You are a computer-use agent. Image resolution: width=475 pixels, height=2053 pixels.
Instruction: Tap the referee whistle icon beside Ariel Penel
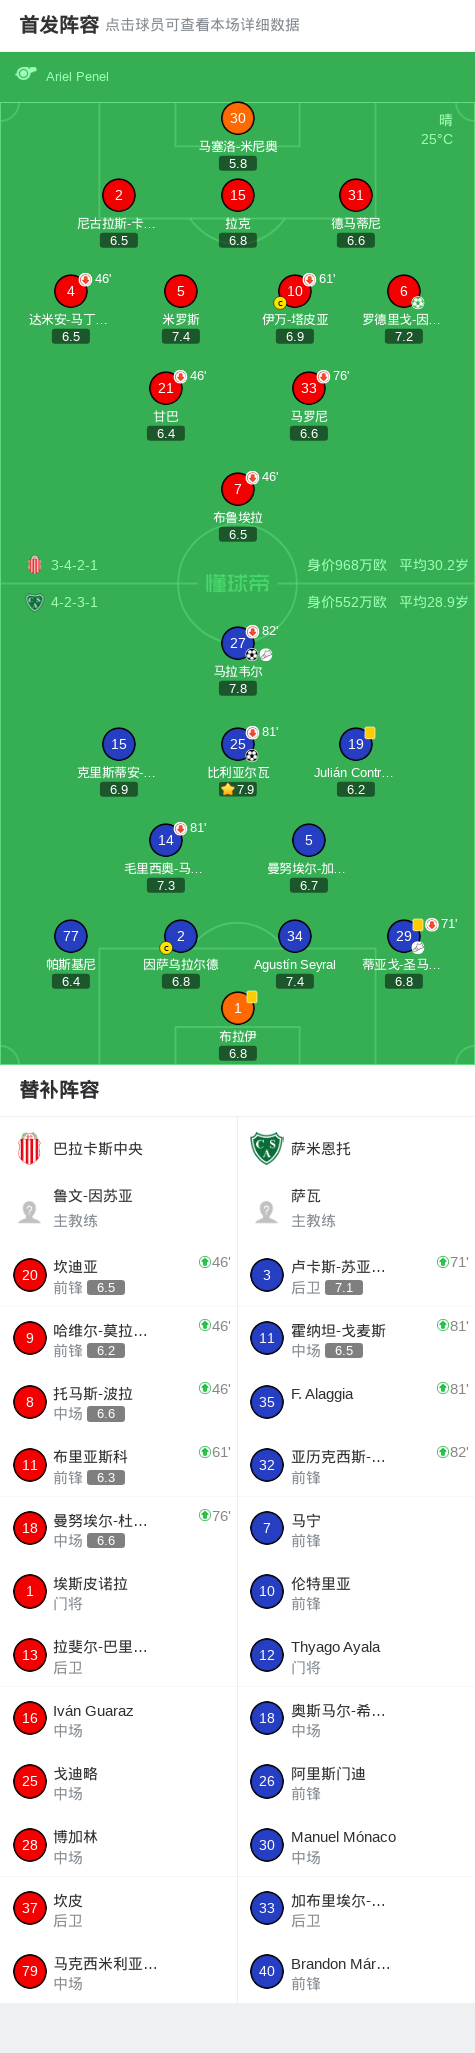point(26,74)
